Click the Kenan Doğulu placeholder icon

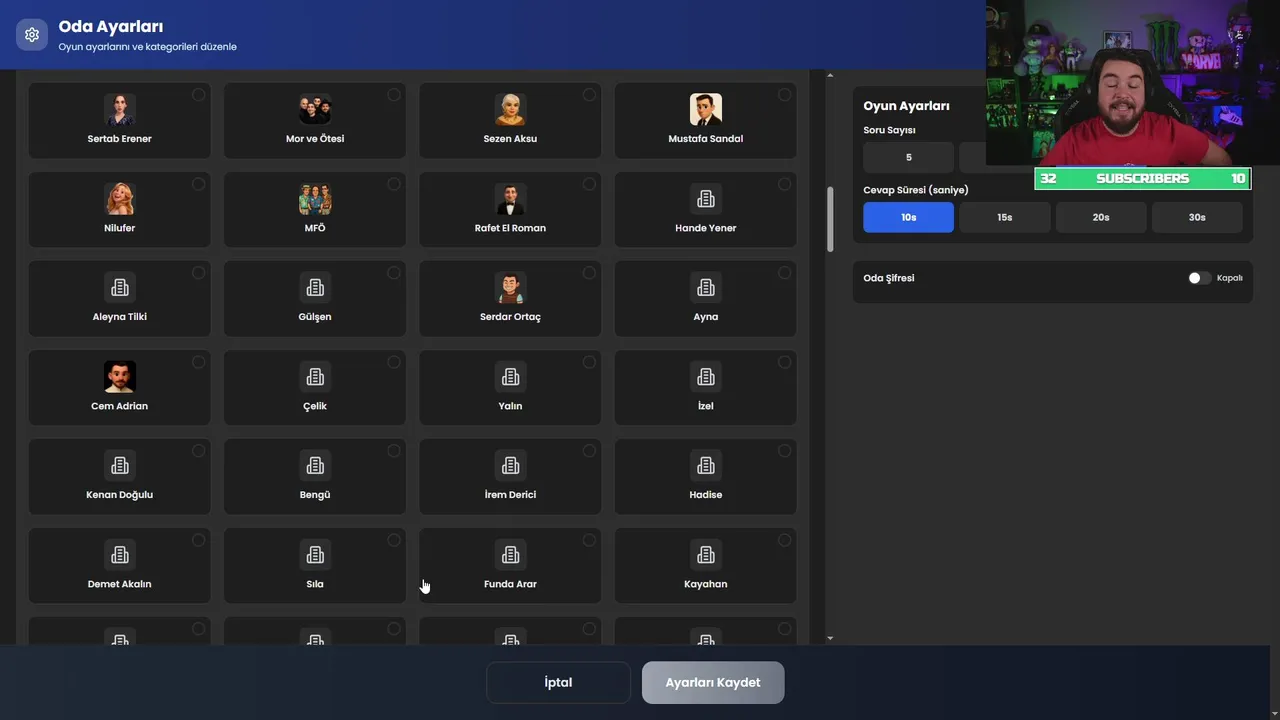(x=120, y=465)
